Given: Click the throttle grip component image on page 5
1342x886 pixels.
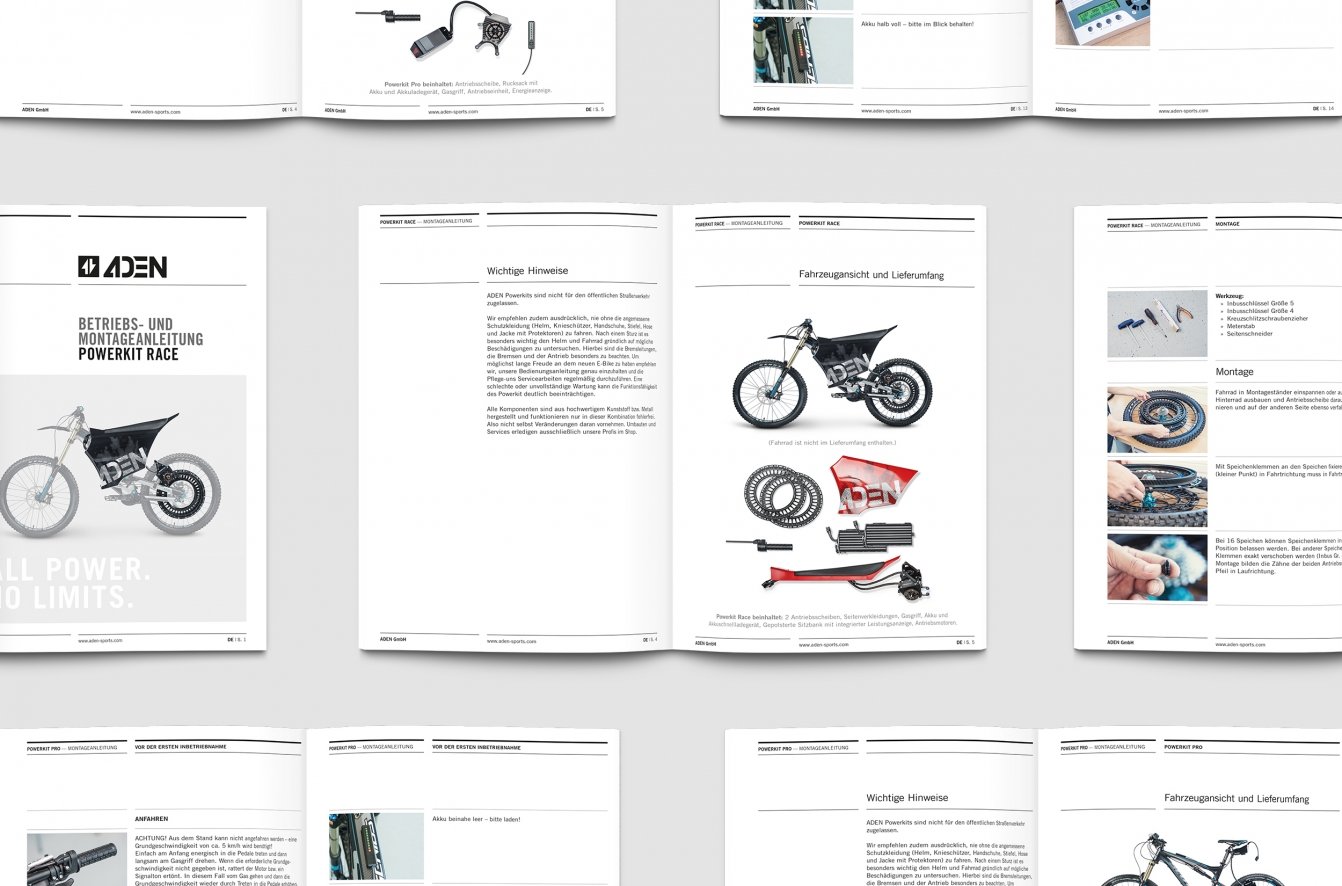Looking at the screenshot, I should 758,545.
